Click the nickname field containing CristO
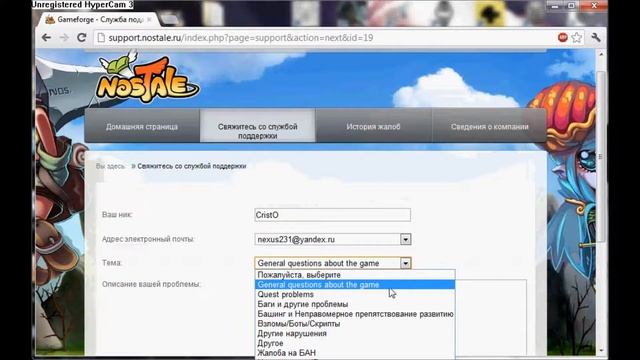This screenshot has height=360, width=640. [x=333, y=215]
